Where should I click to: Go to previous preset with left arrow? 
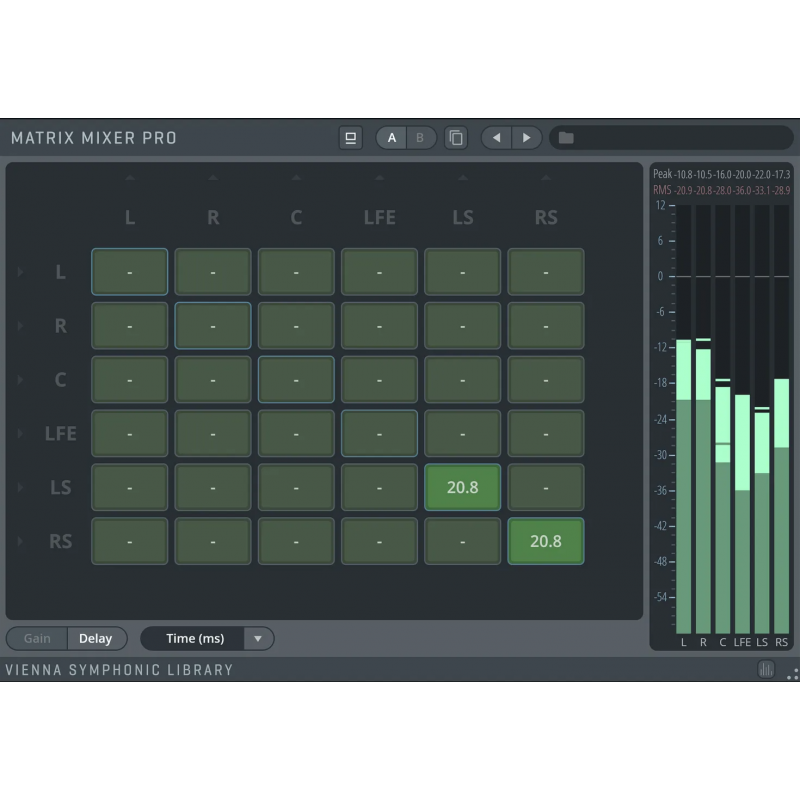pos(496,138)
